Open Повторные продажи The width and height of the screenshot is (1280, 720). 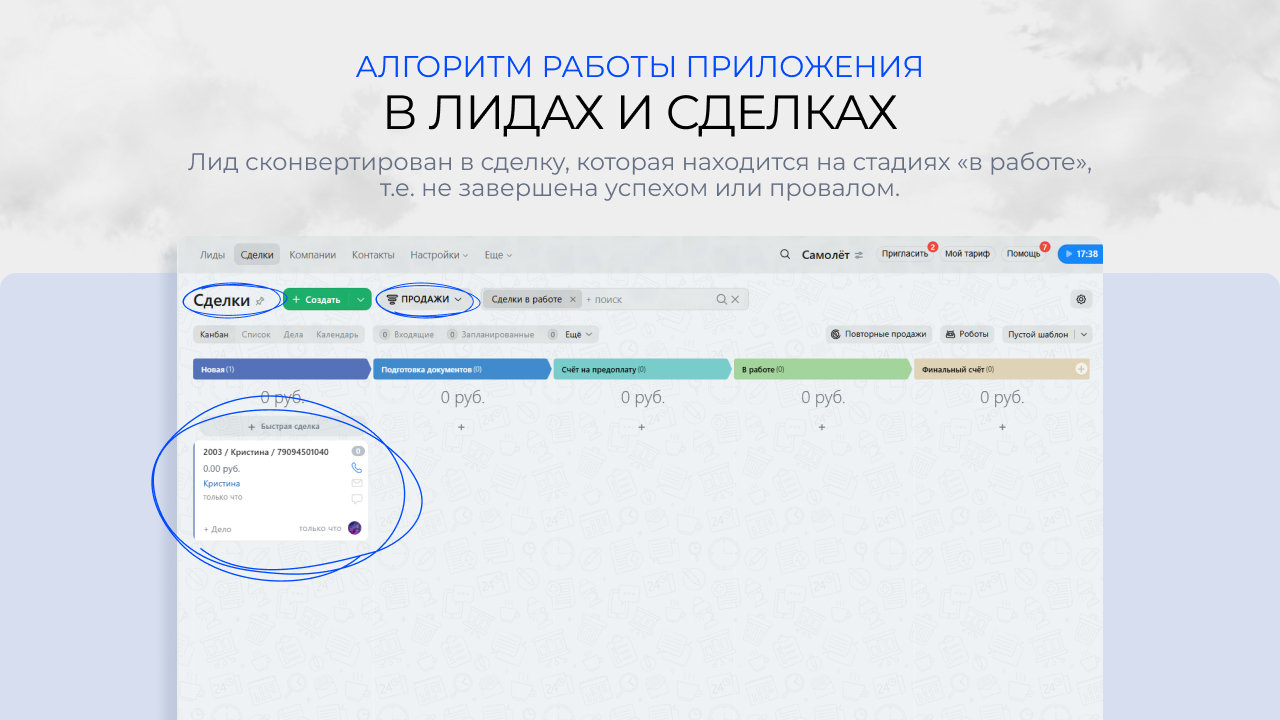[x=878, y=334]
